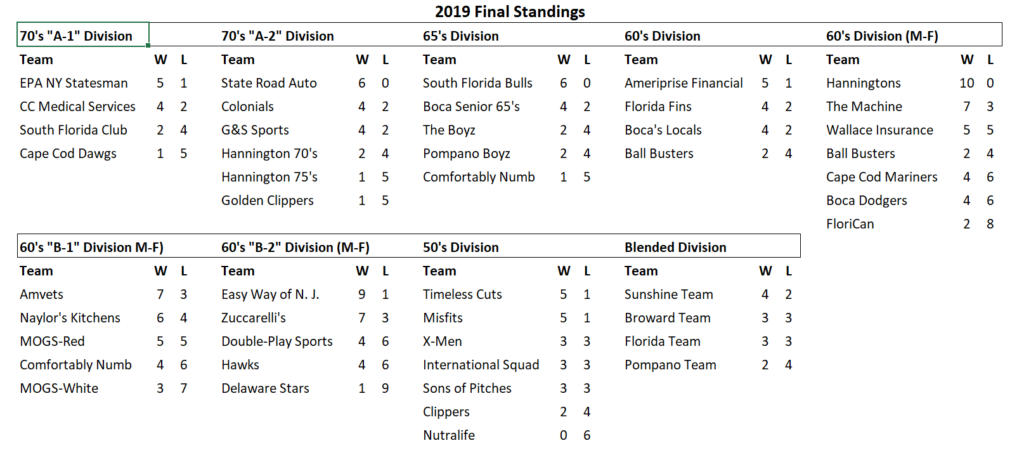Select the International Squad cell
Viewport: 1024px width, 469px height.
tap(480, 365)
